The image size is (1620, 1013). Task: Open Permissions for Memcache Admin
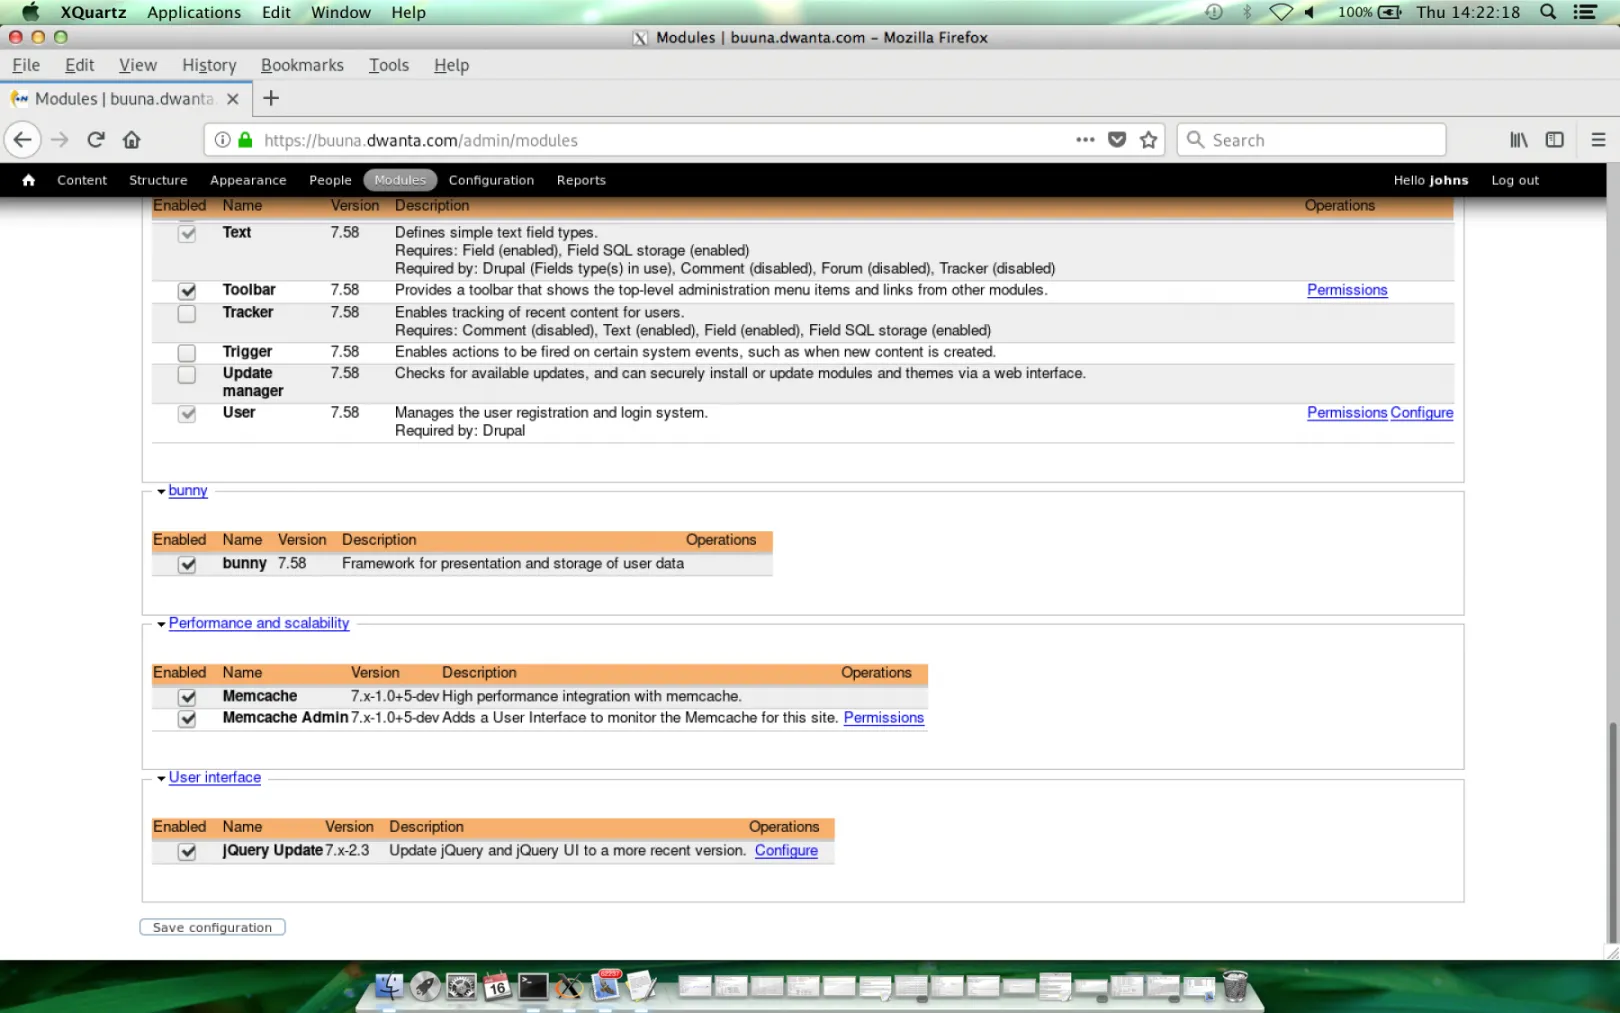point(884,718)
